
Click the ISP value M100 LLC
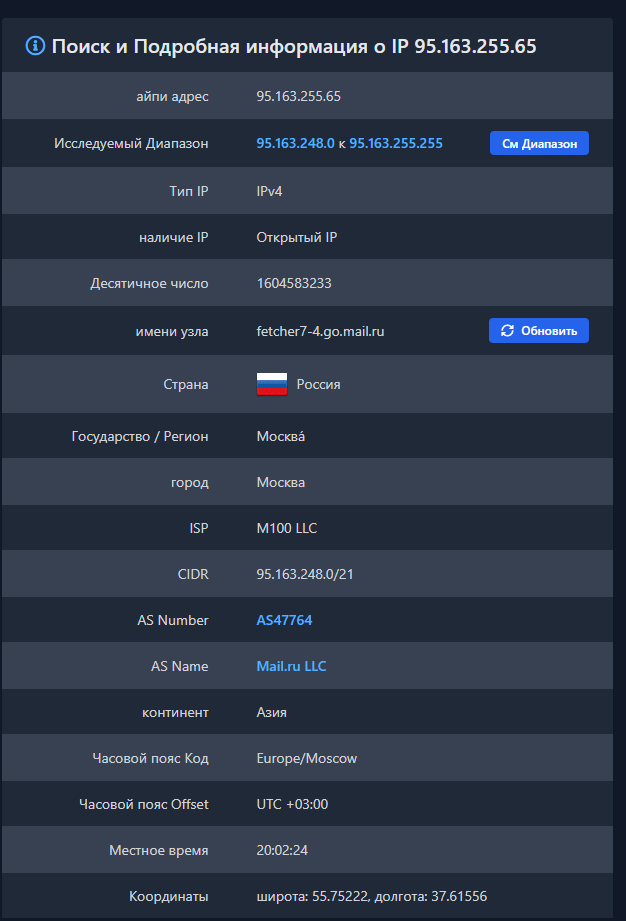click(x=287, y=528)
